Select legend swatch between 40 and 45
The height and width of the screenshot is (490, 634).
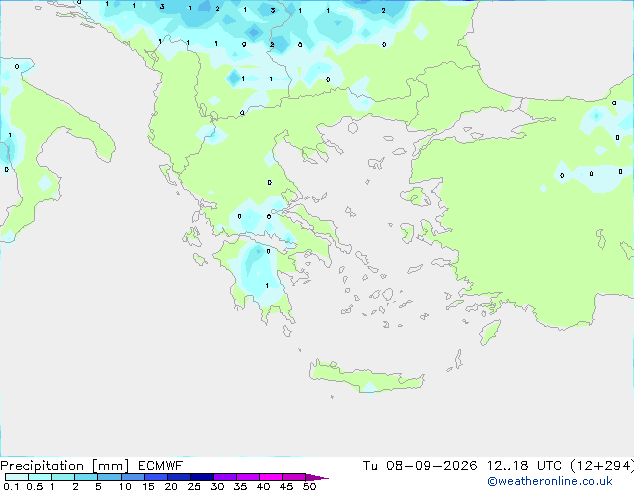[271, 477]
